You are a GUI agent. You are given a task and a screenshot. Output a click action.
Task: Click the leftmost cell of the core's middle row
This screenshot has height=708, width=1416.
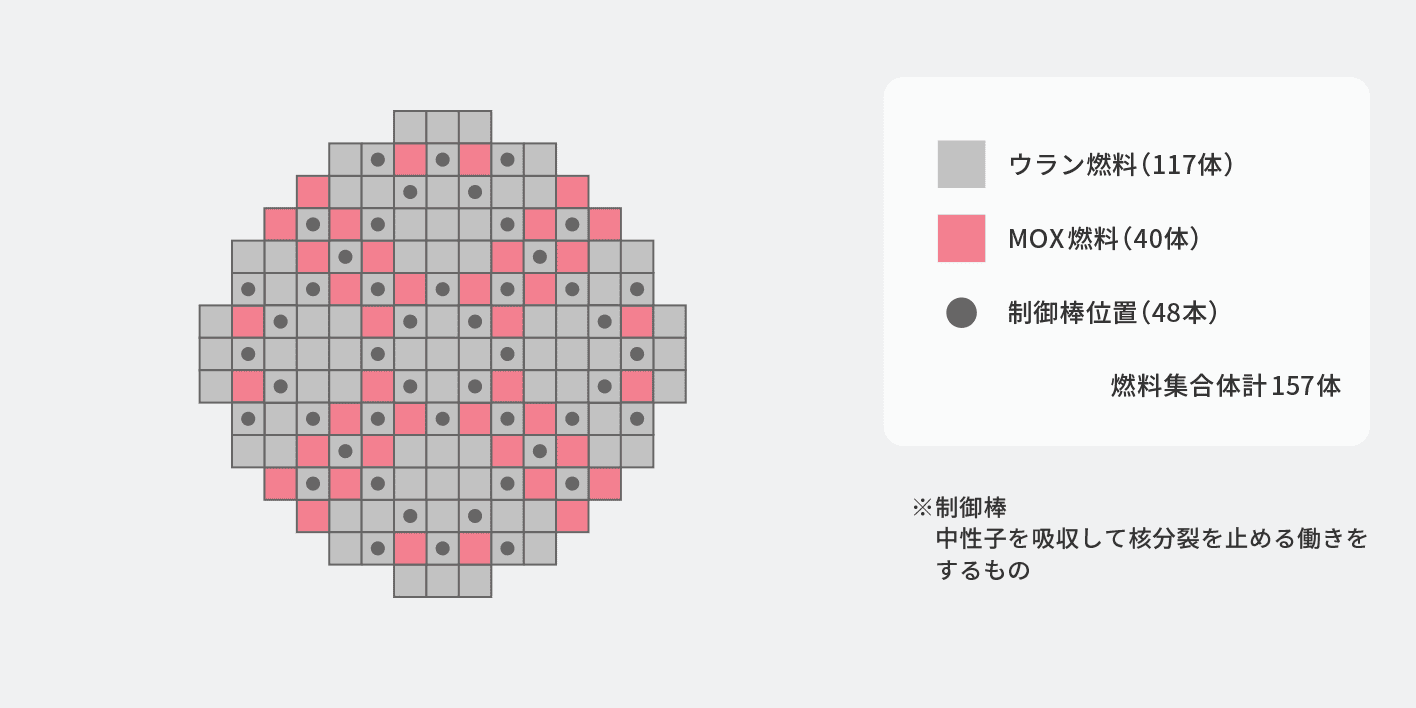point(215,353)
